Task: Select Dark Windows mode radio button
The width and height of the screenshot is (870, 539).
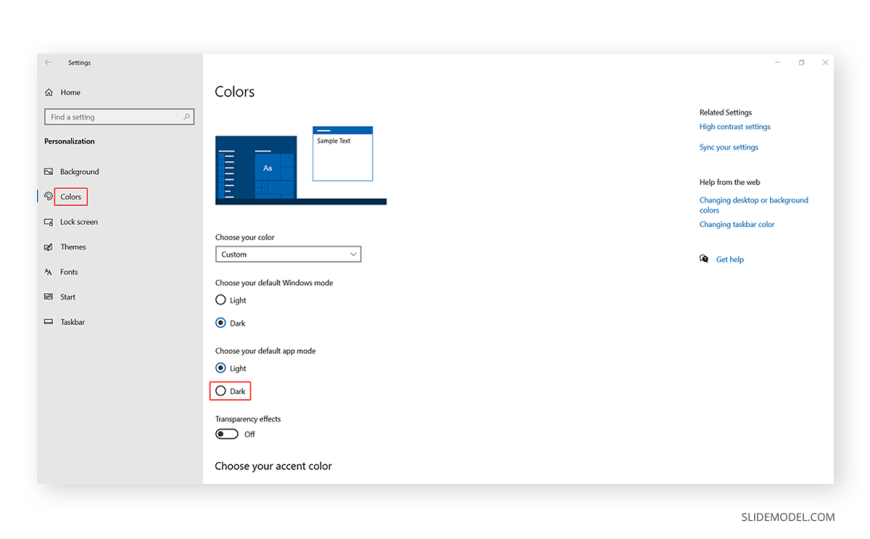Action: coord(220,323)
